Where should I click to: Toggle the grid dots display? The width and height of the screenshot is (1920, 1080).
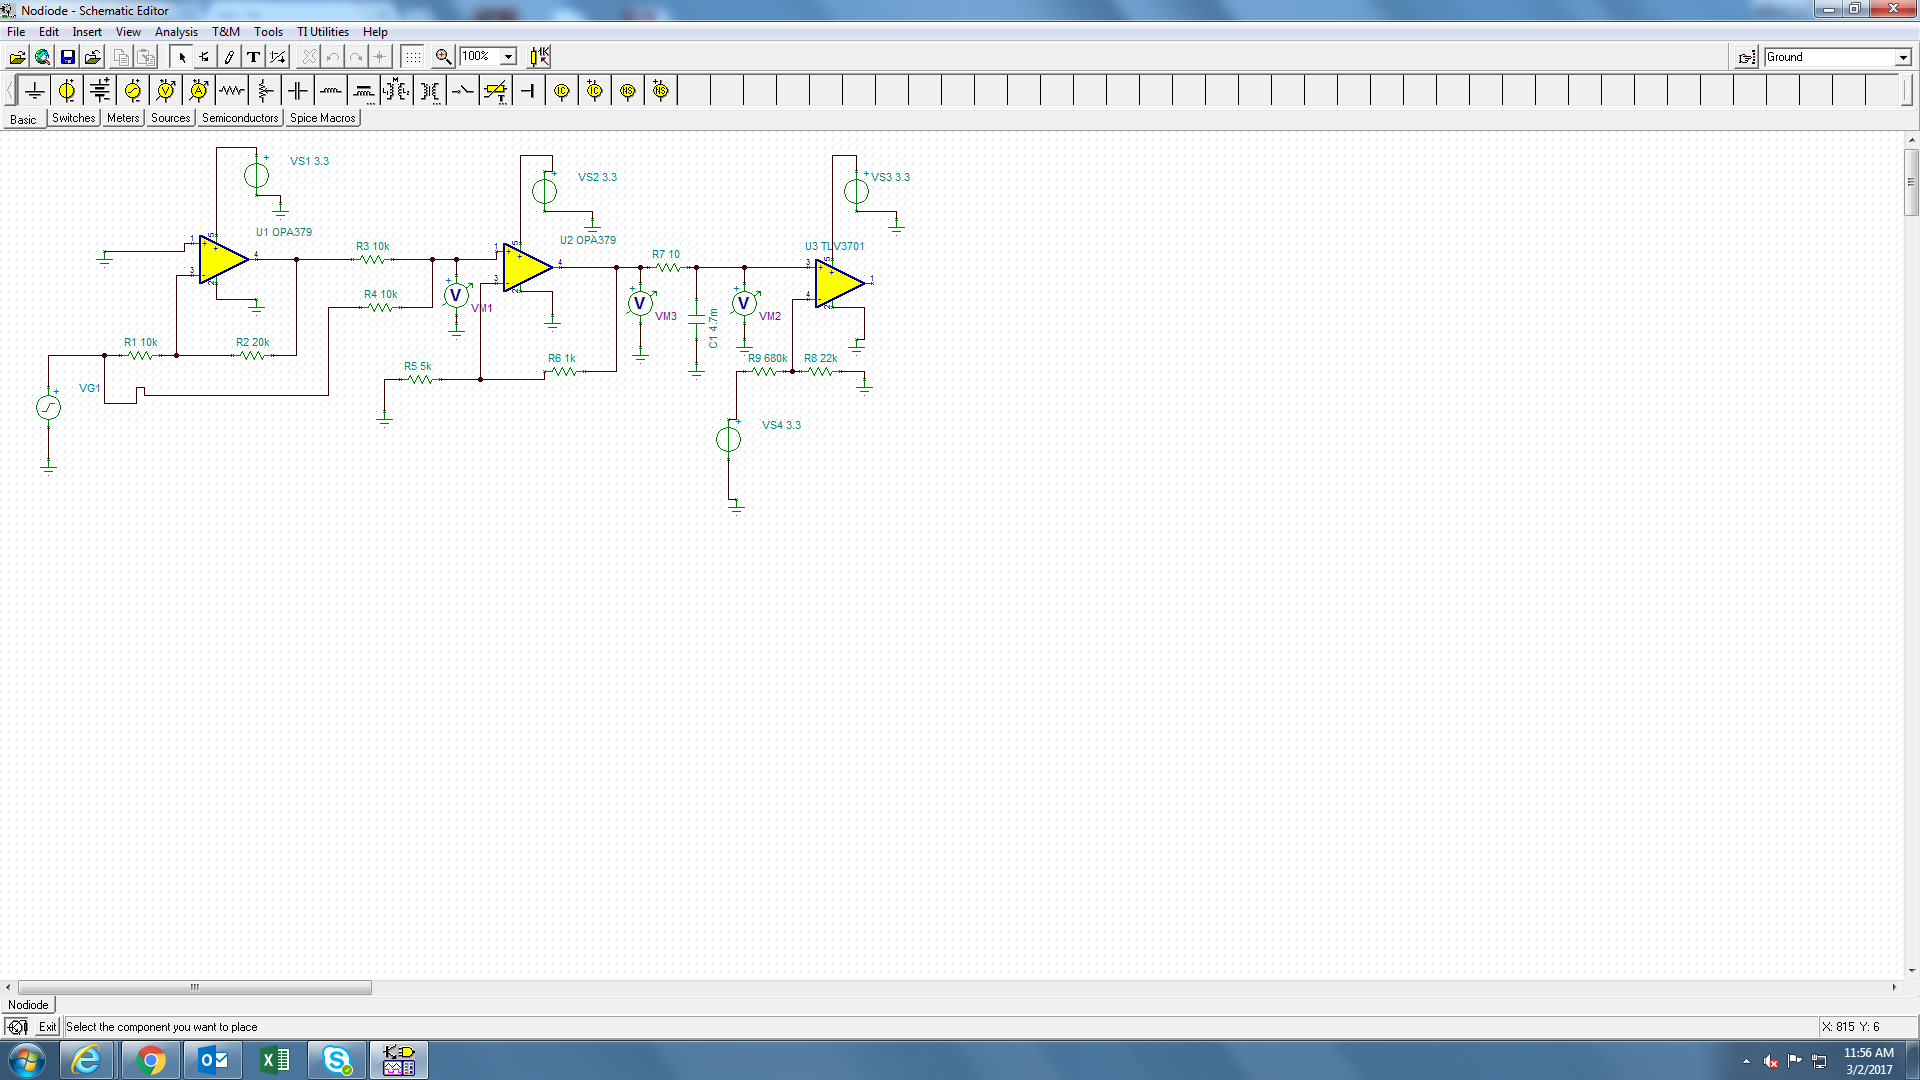(x=413, y=57)
